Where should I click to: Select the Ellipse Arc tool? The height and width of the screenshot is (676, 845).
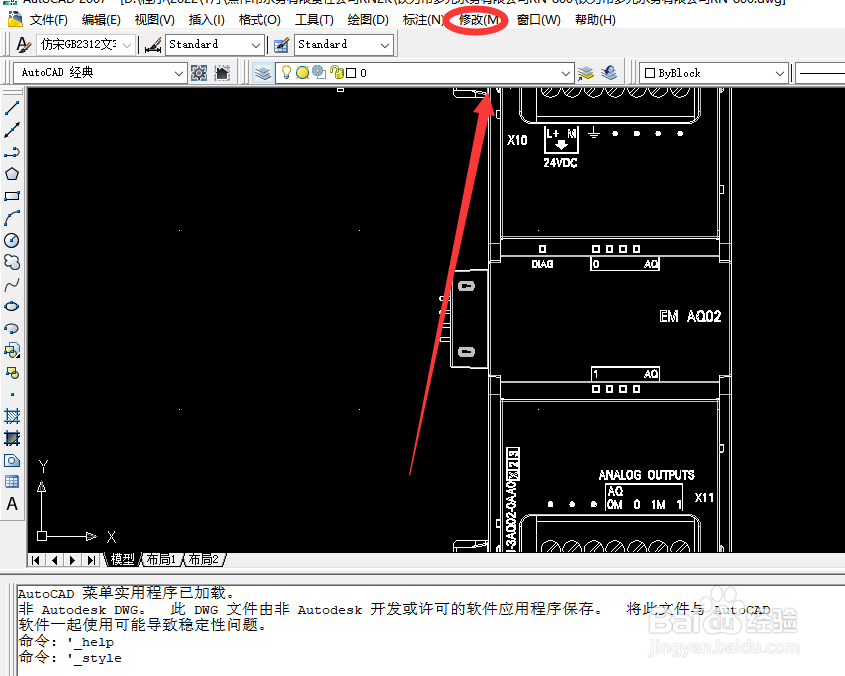tap(12, 328)
